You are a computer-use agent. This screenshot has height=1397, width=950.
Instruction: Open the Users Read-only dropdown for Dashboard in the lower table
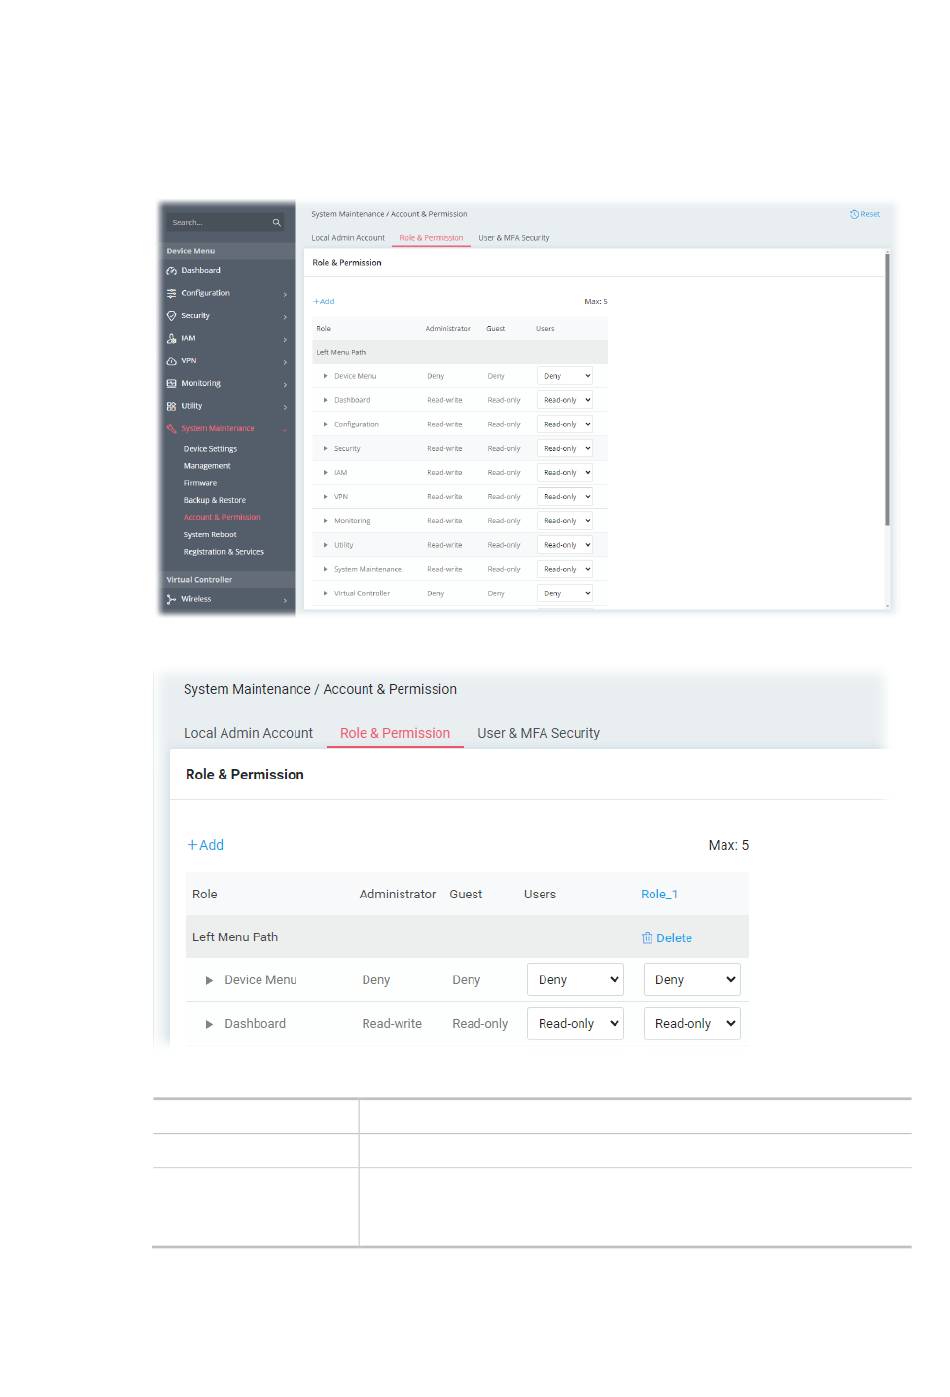pyautogui.click(x=575, y=1024)
